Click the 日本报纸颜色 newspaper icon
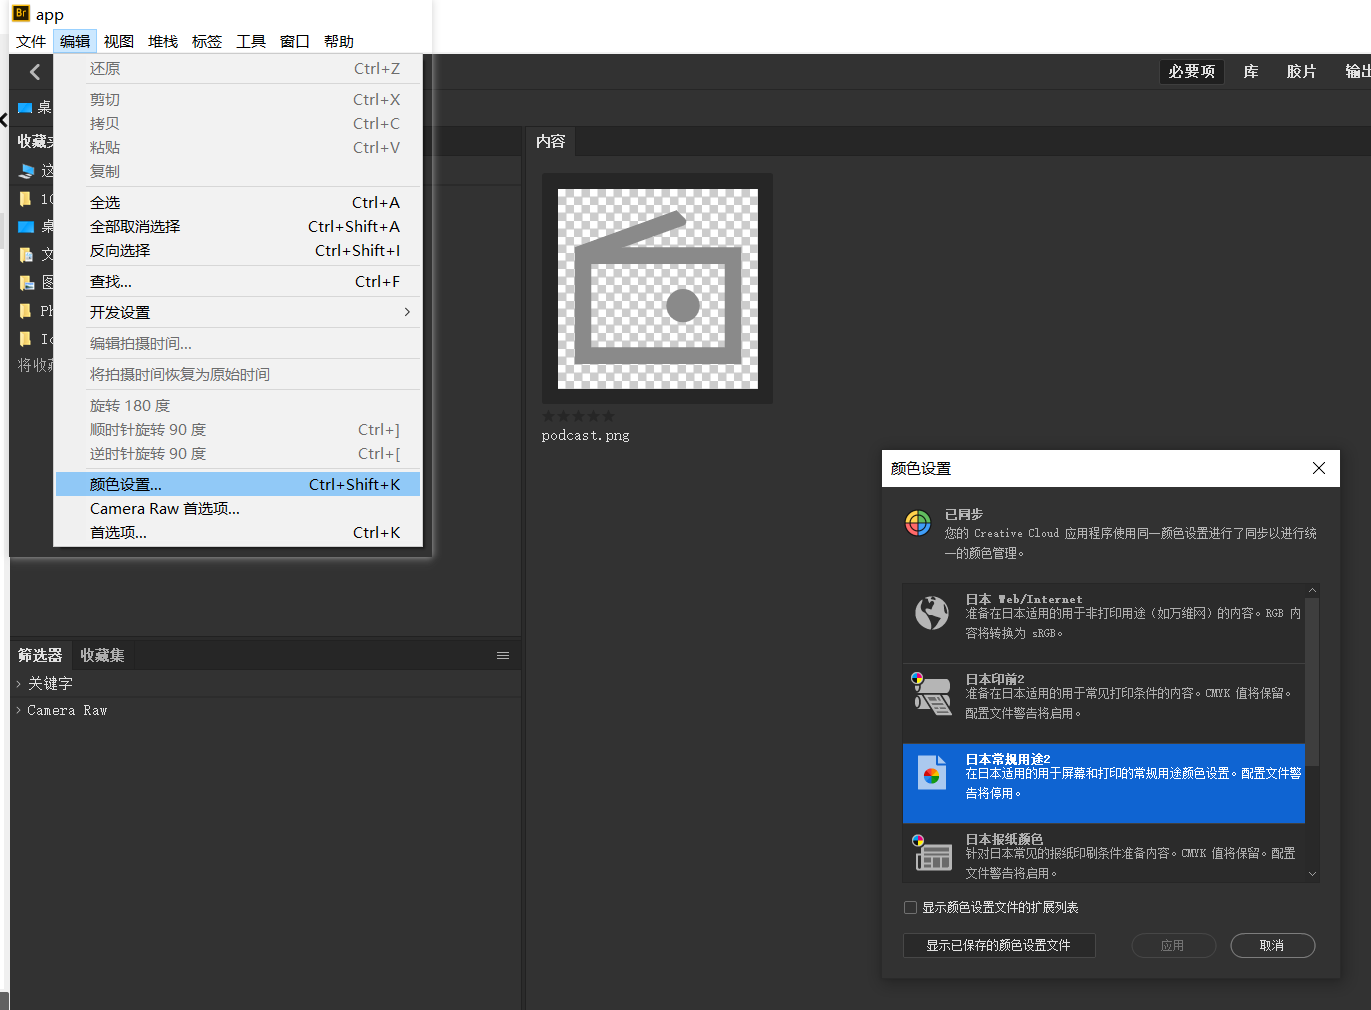The image size is (1371, 1010). tap(932, 853)
